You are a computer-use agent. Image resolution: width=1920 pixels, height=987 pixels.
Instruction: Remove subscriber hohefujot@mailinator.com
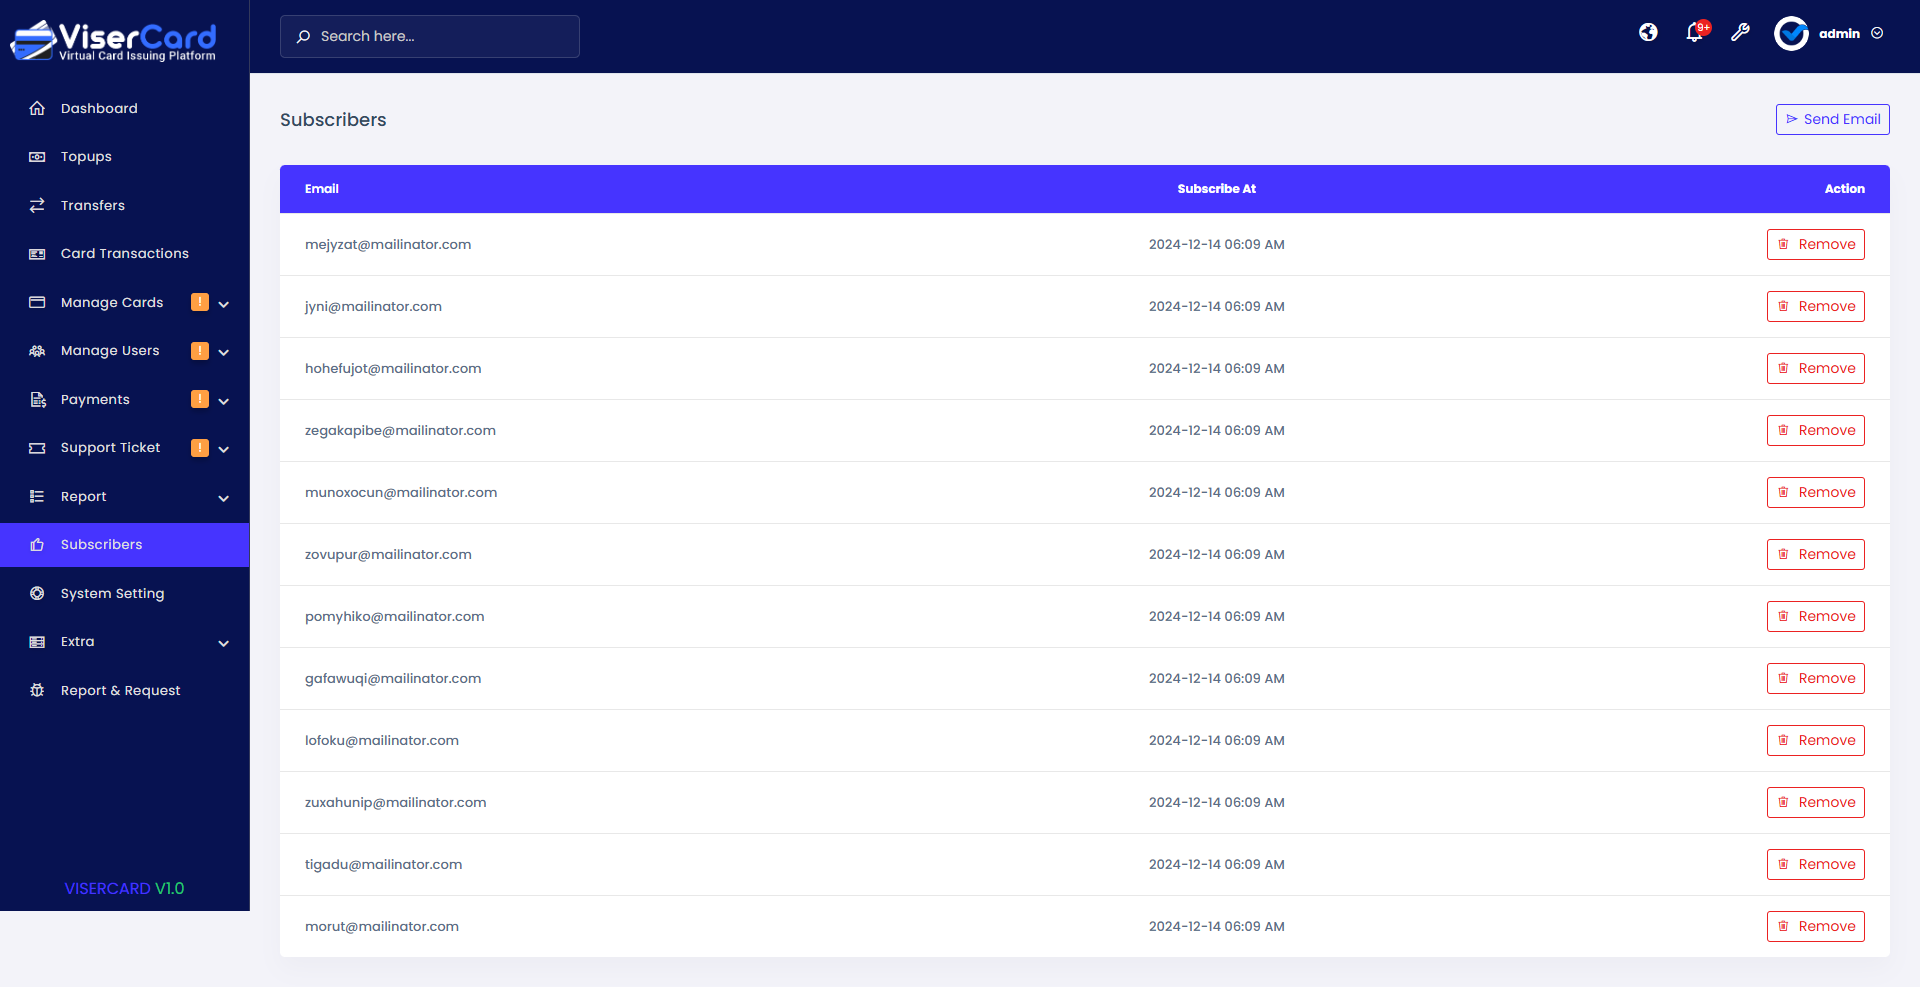point(1815,368)
